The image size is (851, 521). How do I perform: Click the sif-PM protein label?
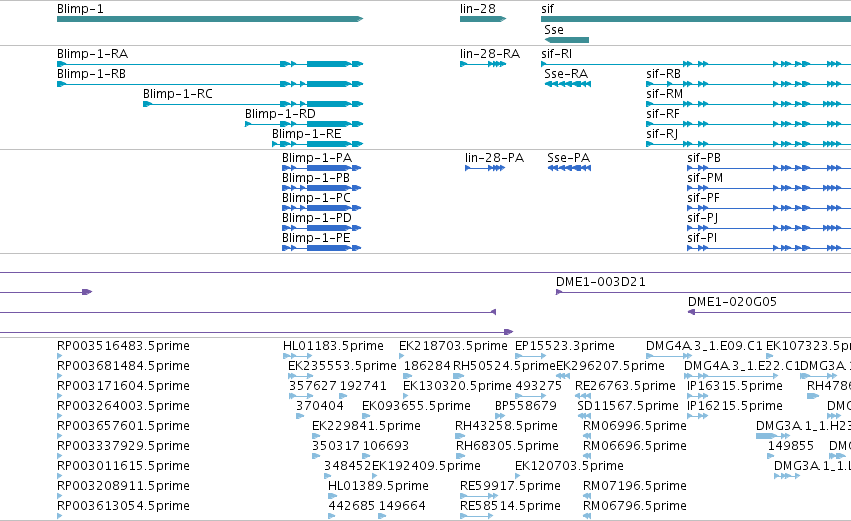tap(705, 178)
